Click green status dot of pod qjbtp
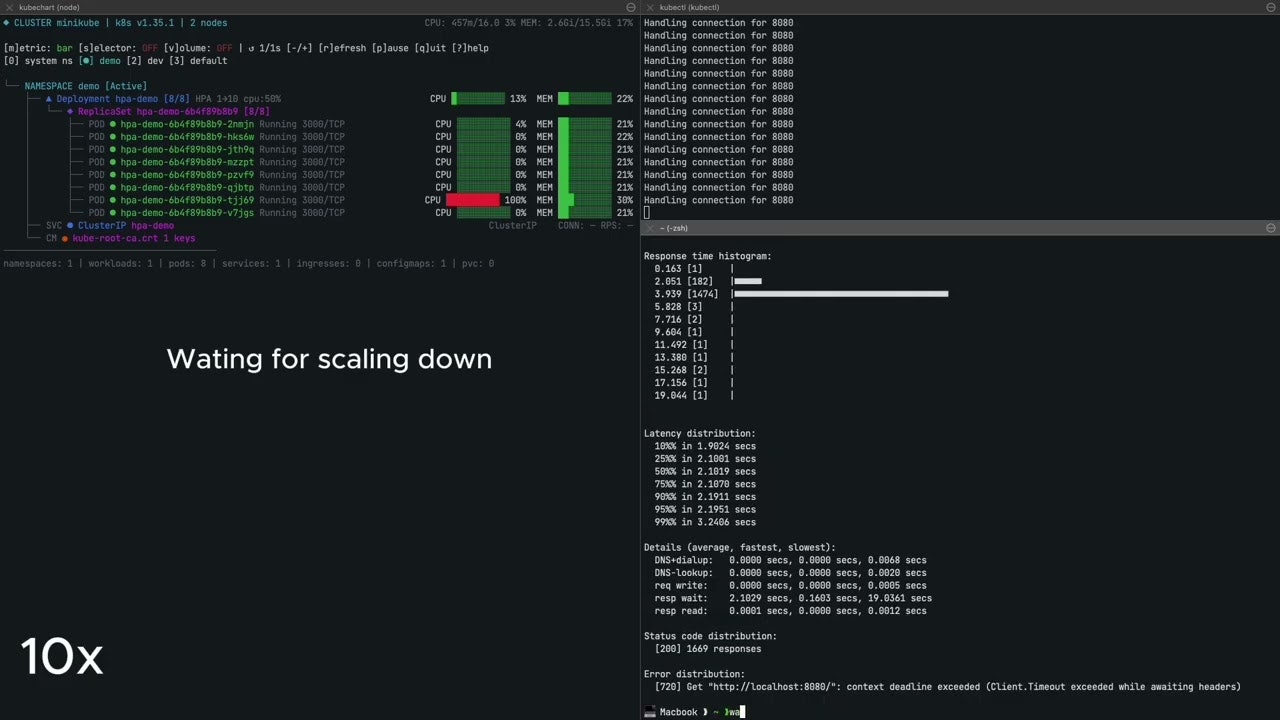 [x=113, y=188]
